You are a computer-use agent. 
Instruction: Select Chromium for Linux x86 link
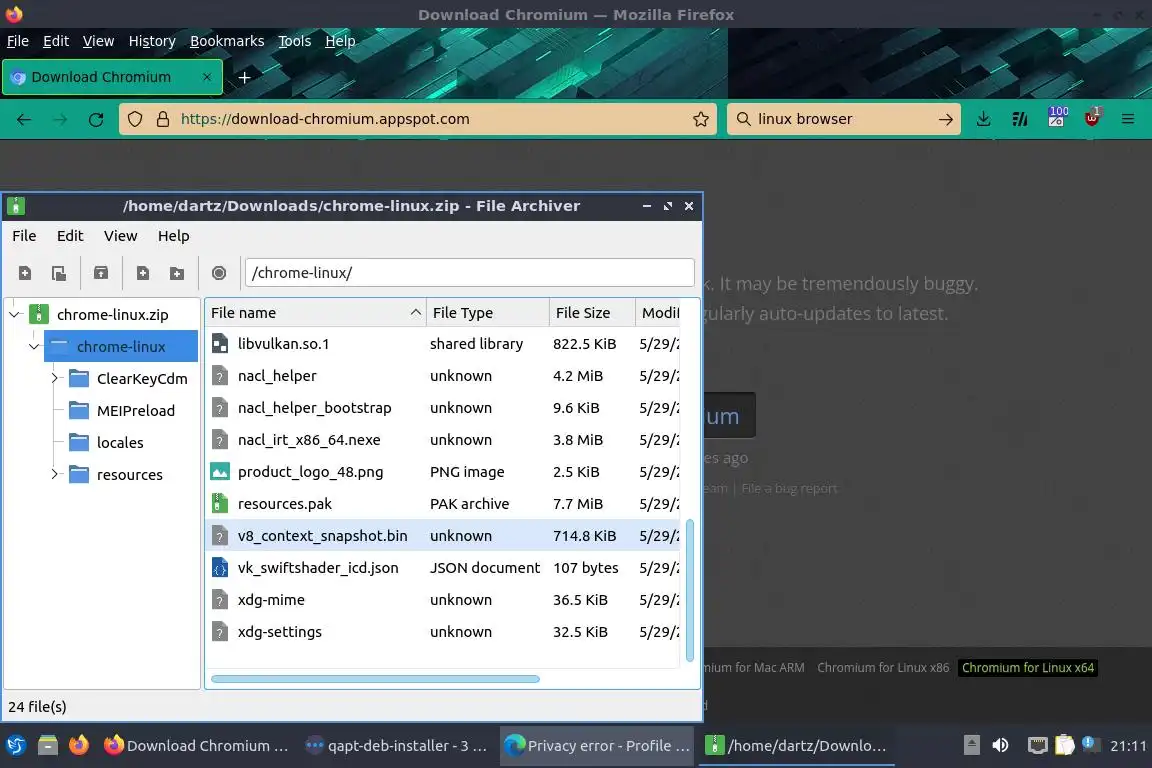[883, 667]
